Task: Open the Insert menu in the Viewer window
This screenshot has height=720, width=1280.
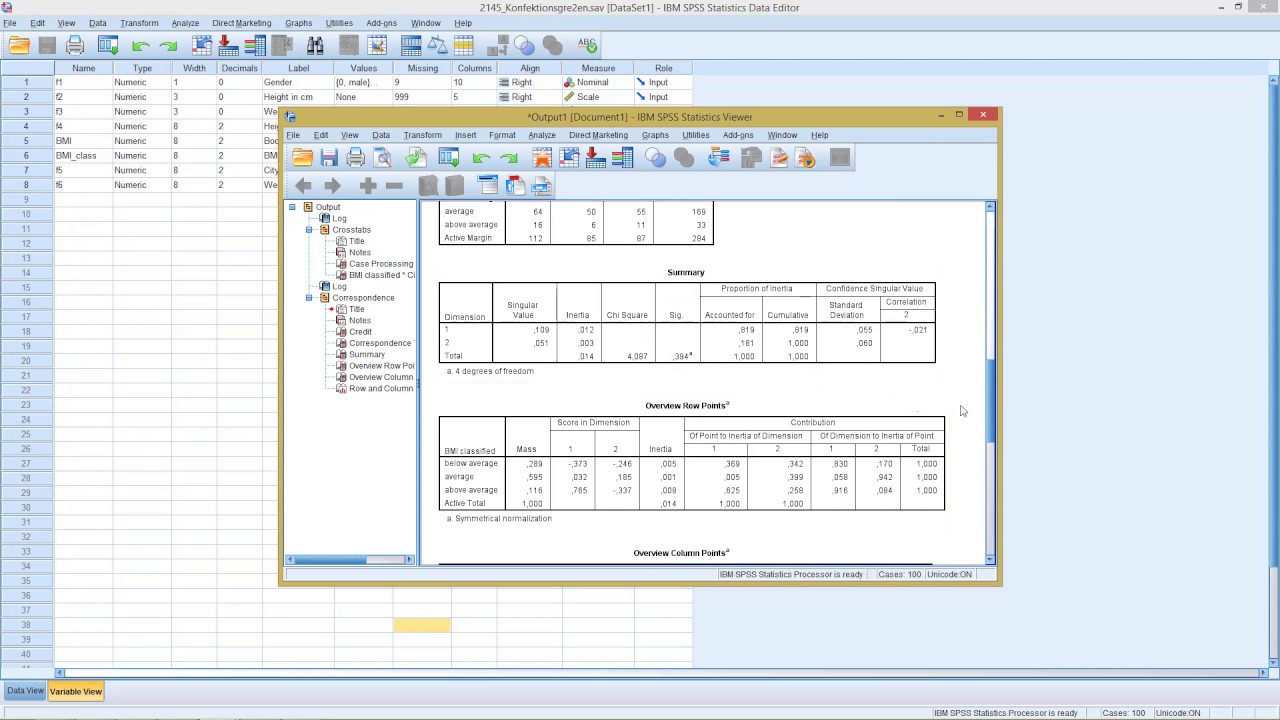Action: [465, 135]
